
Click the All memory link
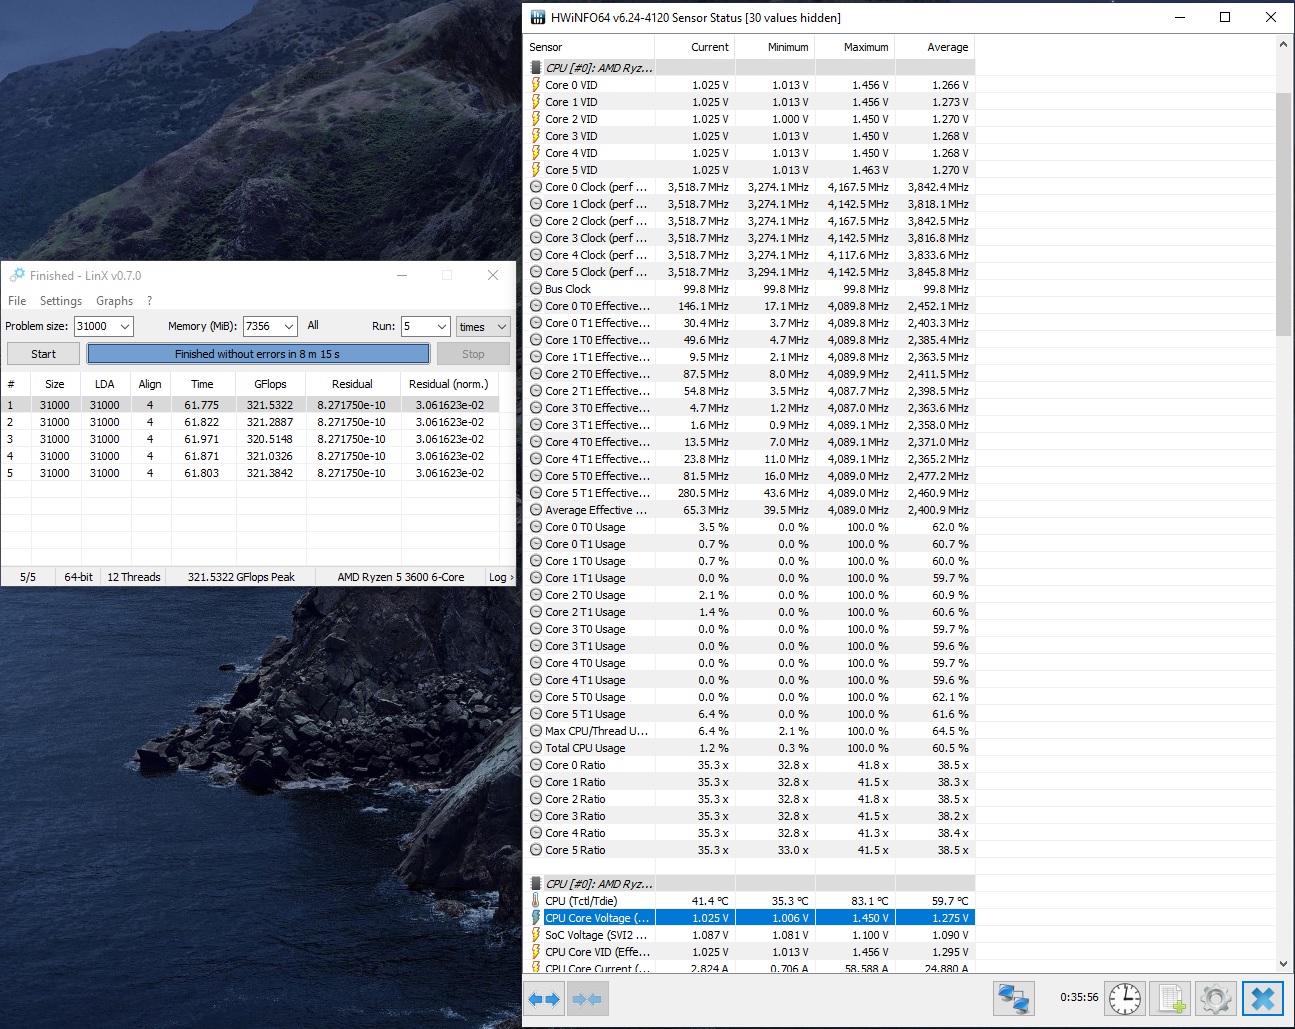[313, 326]
